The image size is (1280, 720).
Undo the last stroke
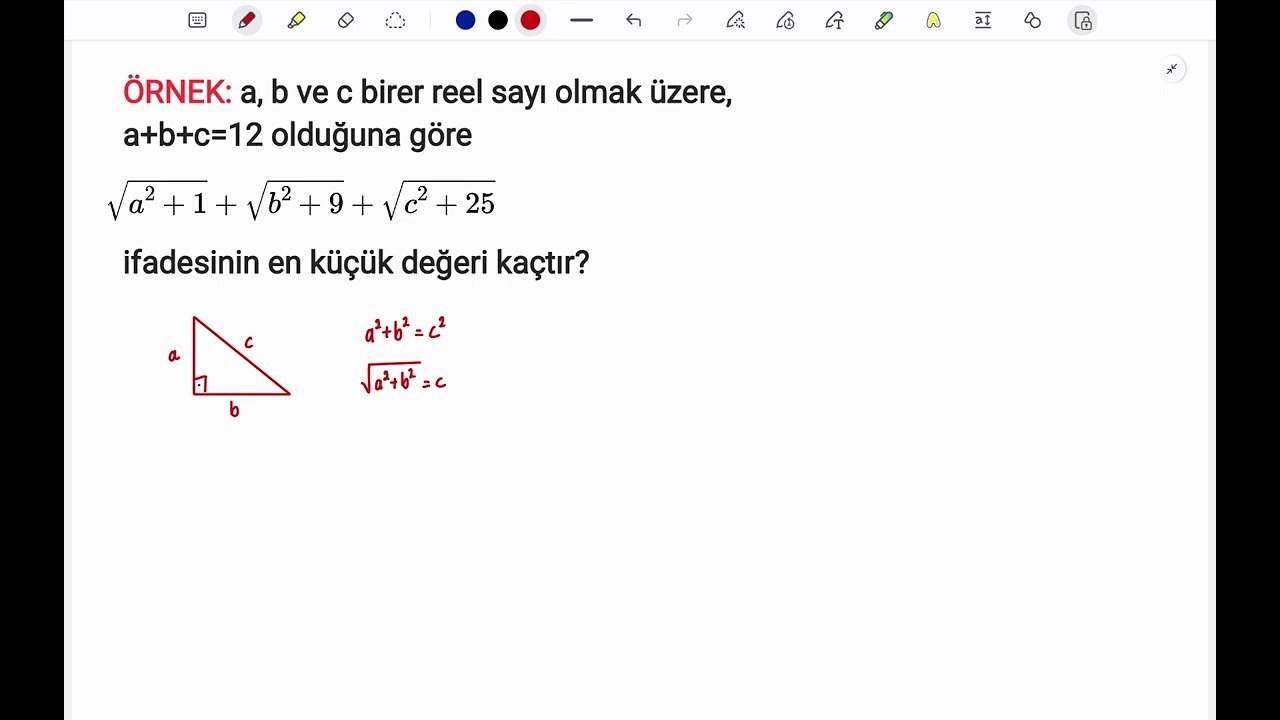[633, 20]
